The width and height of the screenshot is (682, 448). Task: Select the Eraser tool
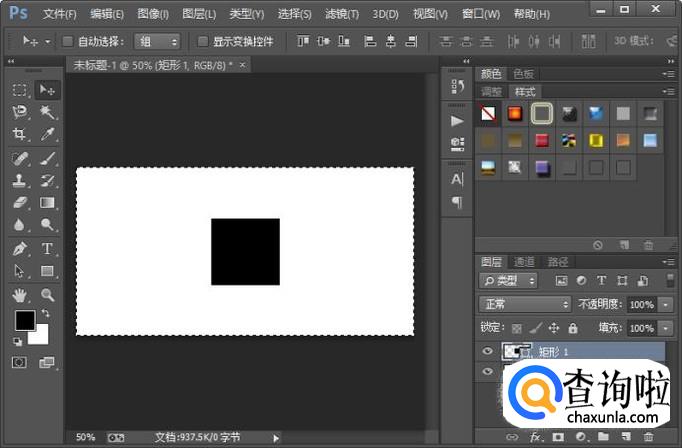[20, 202]
